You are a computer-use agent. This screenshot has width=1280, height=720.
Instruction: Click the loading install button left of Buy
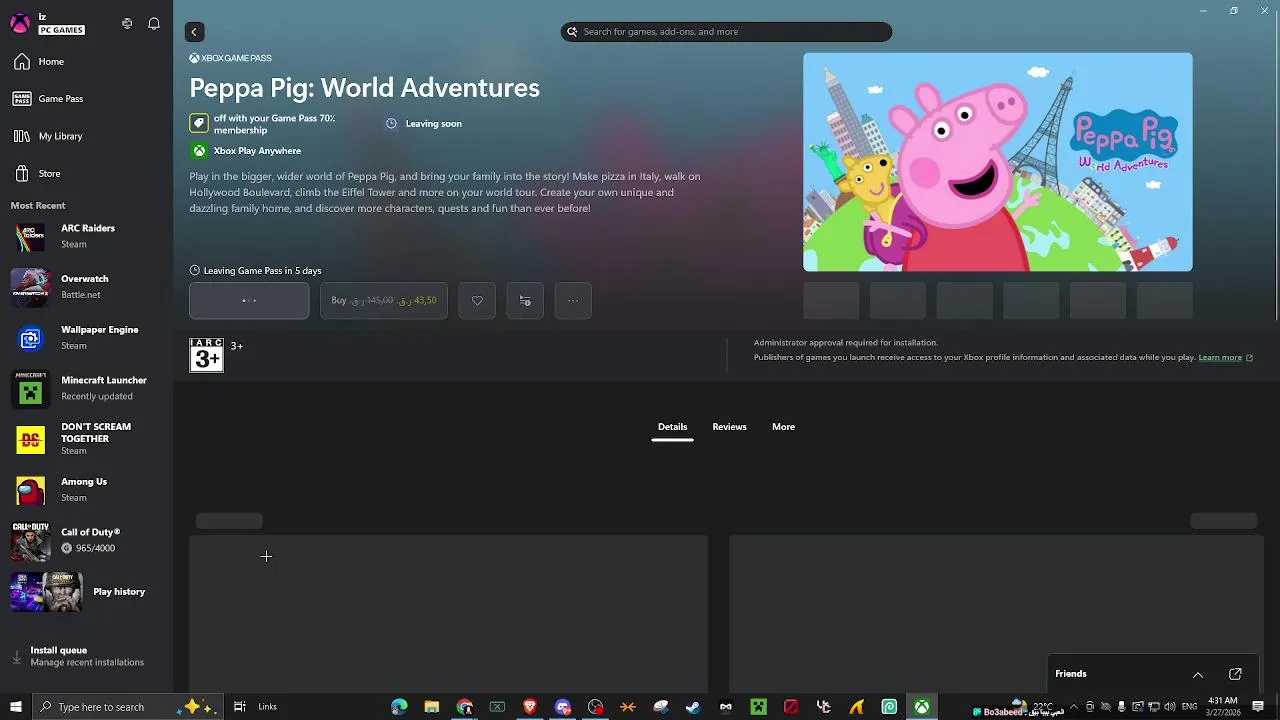coord(249,300)
